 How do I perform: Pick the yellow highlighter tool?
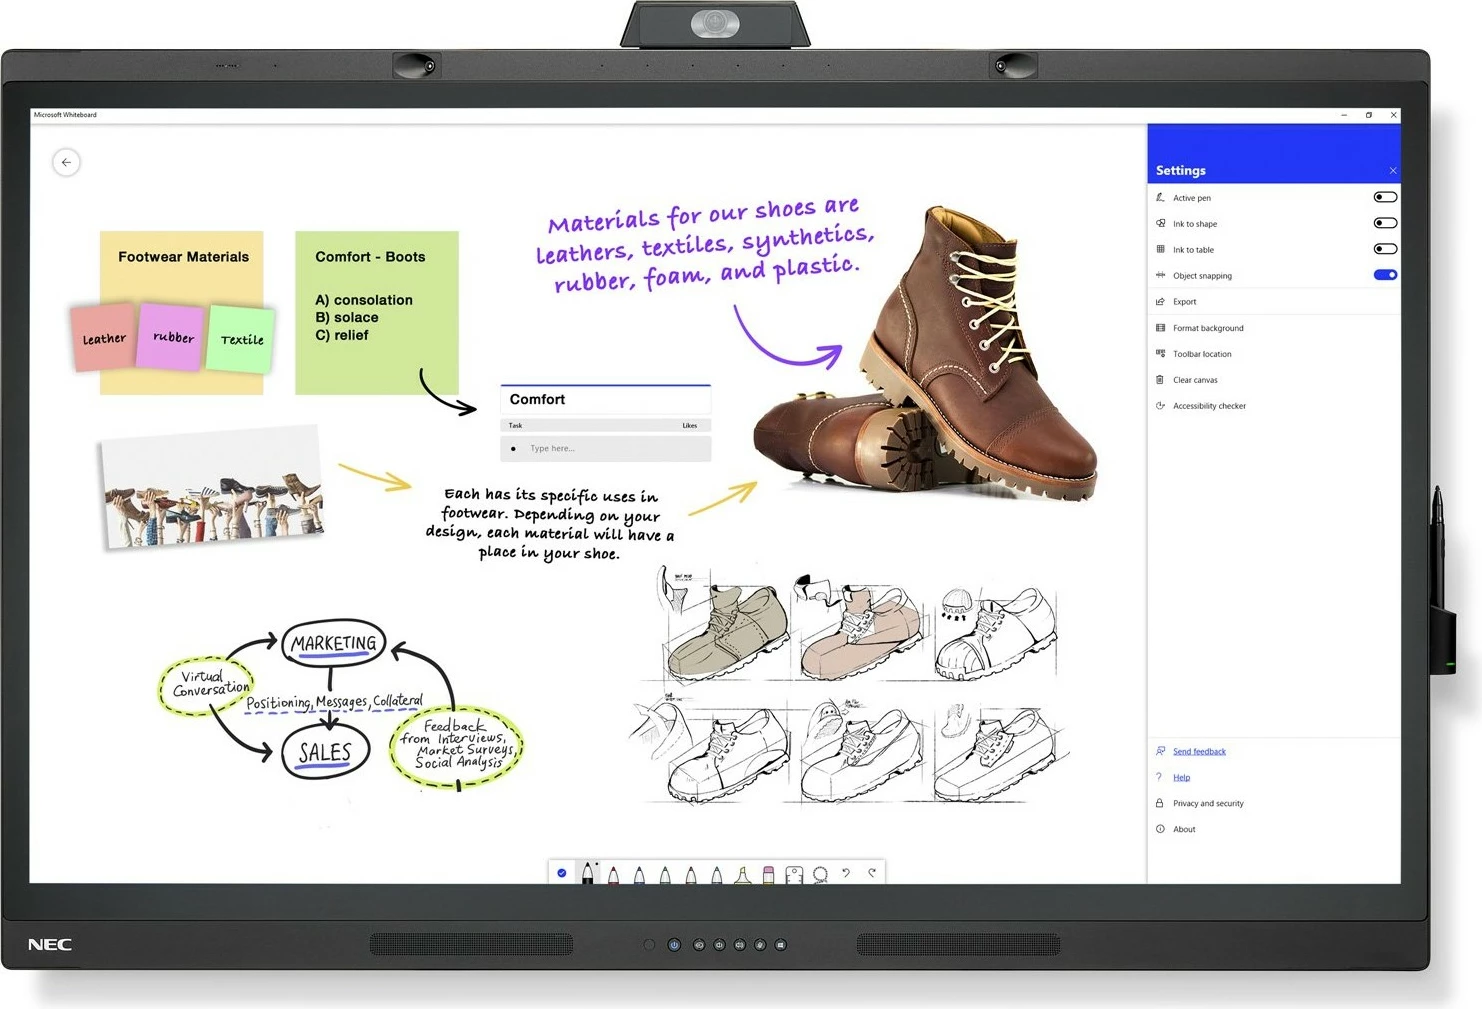[742, 875]
